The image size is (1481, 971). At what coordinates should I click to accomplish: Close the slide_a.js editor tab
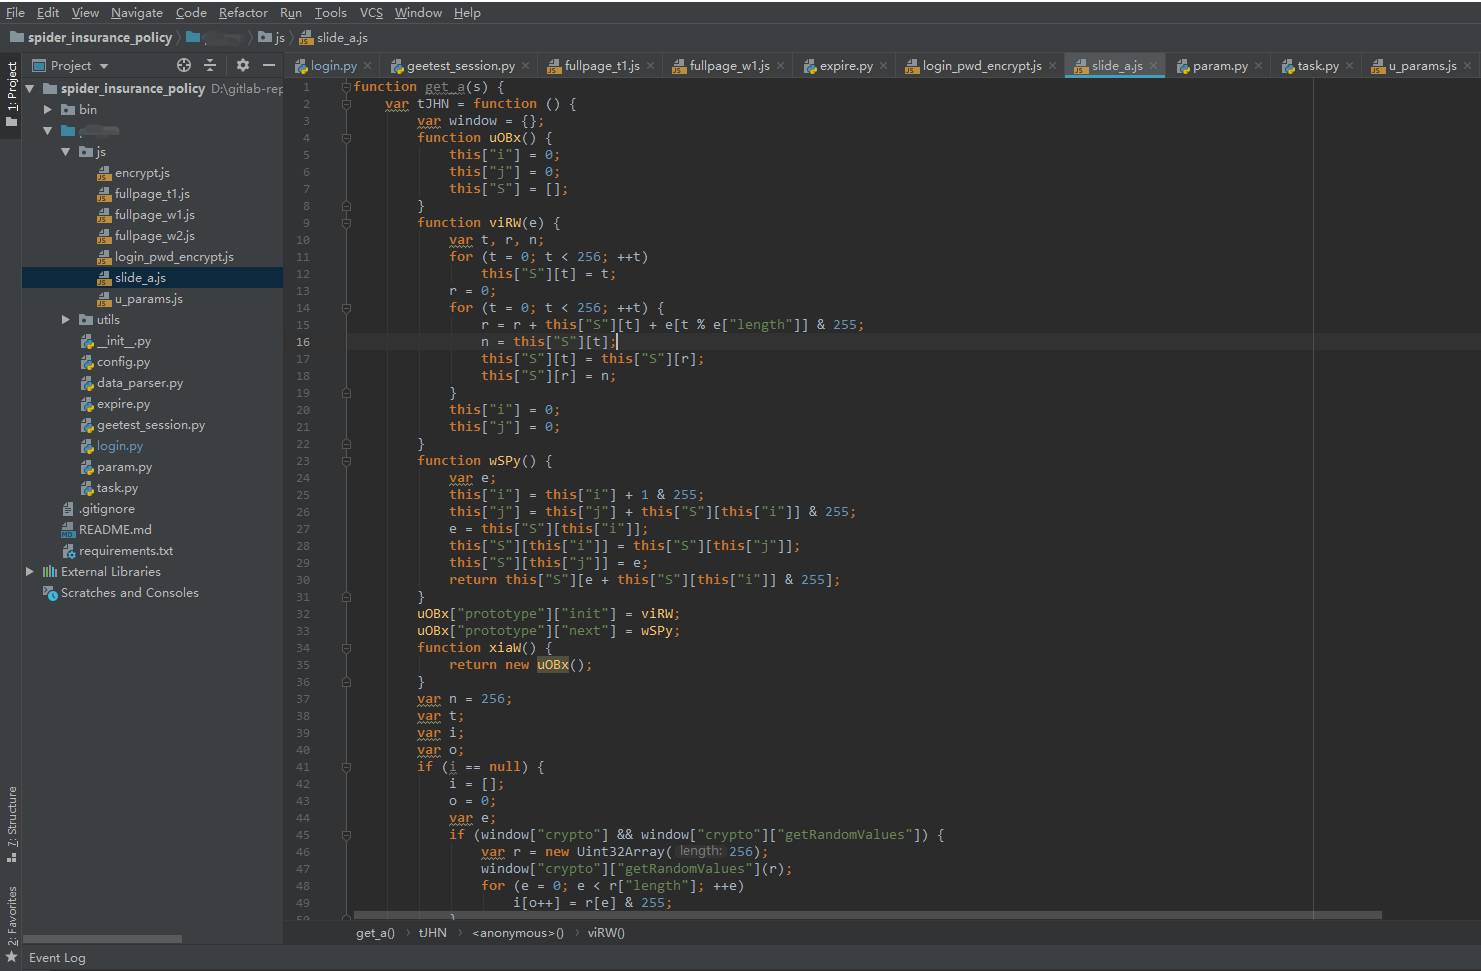pyautogui.click(x=1153, y=66)
